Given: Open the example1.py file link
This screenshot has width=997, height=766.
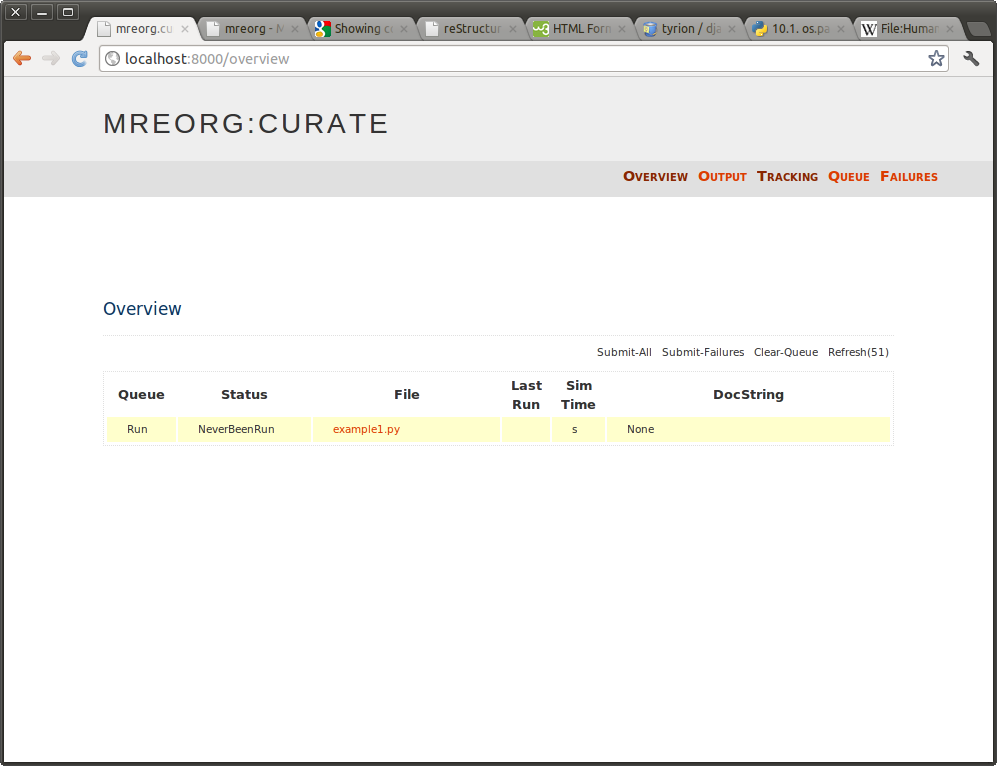Looking at the screenshot, I should (366, 429).
